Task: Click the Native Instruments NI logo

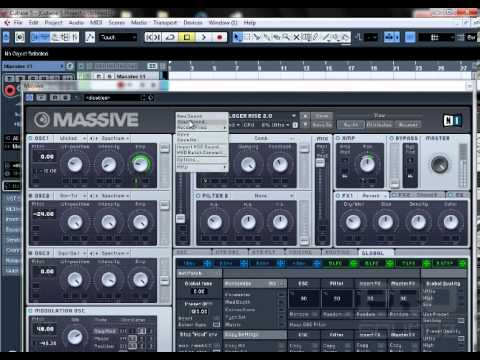Action: [452, 120]
